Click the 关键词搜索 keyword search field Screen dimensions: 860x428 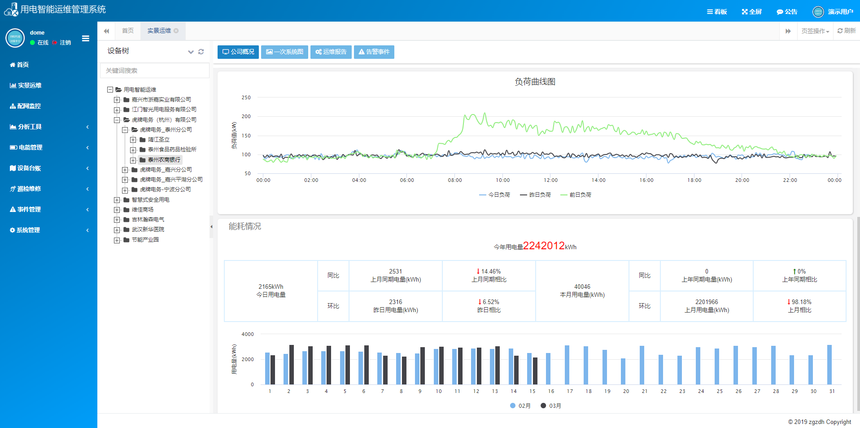tap(155, 70)
